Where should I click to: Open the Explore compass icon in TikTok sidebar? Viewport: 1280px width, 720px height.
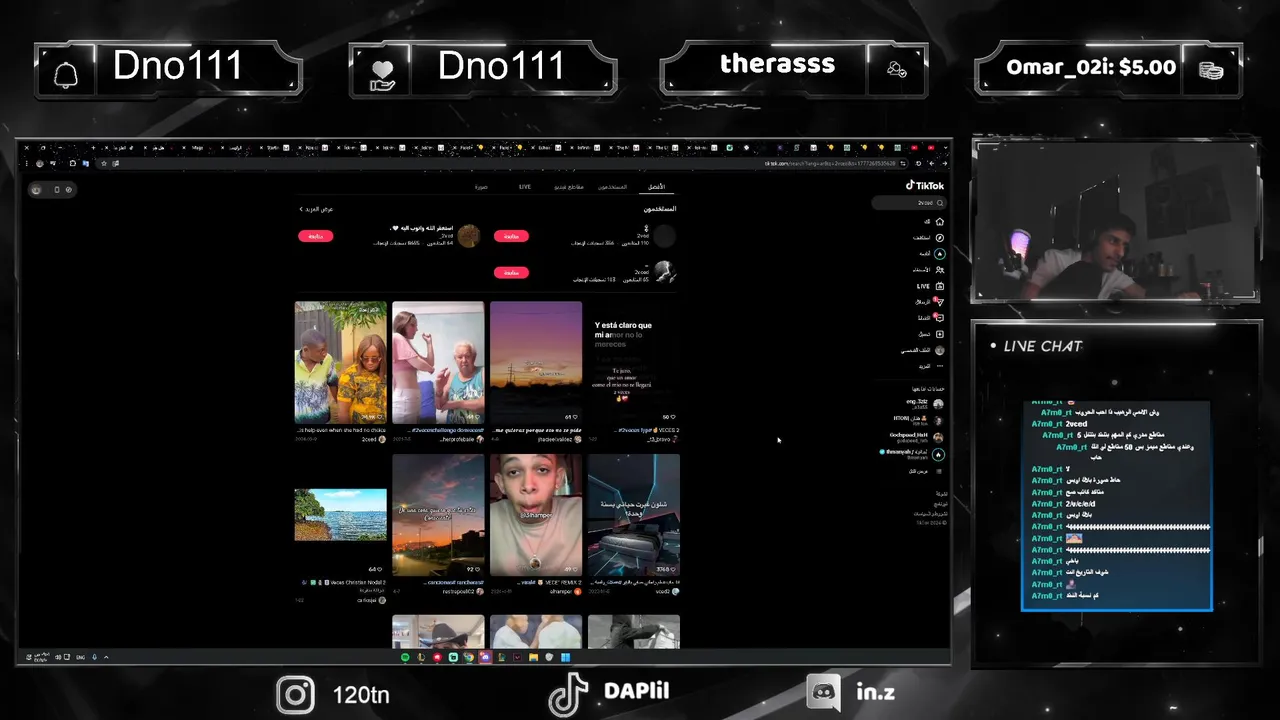point(939,237)
